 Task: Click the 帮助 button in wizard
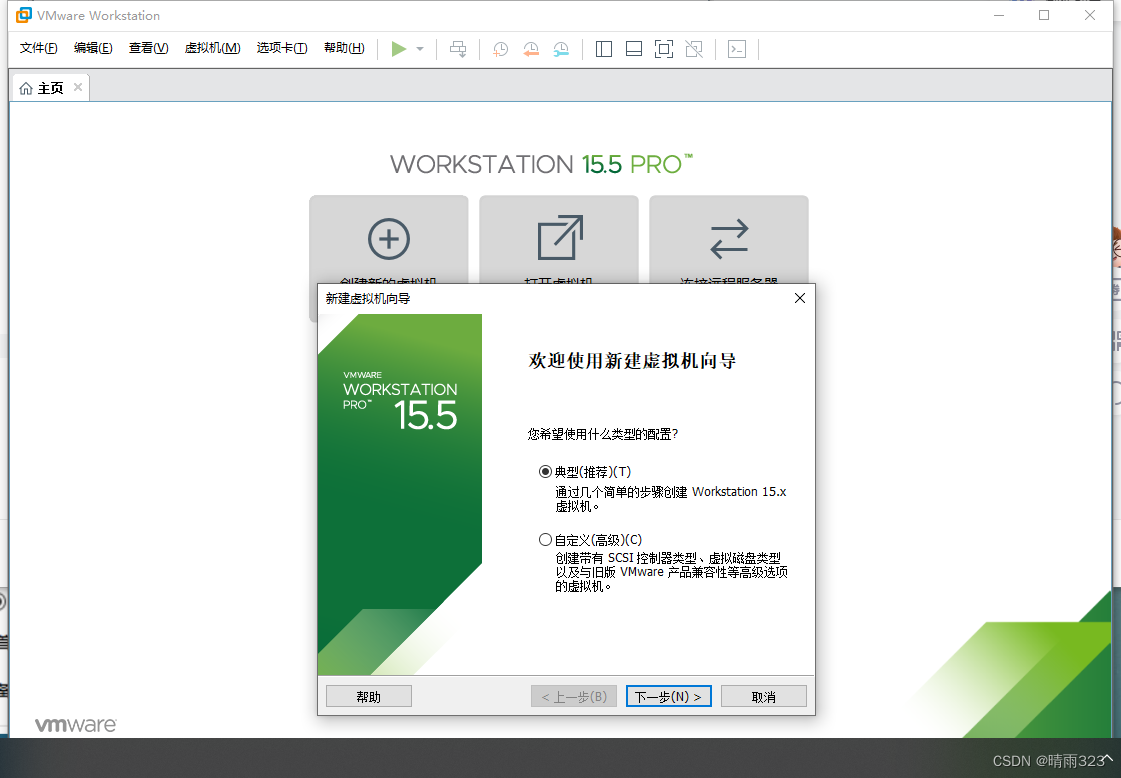tap(369, 696)
